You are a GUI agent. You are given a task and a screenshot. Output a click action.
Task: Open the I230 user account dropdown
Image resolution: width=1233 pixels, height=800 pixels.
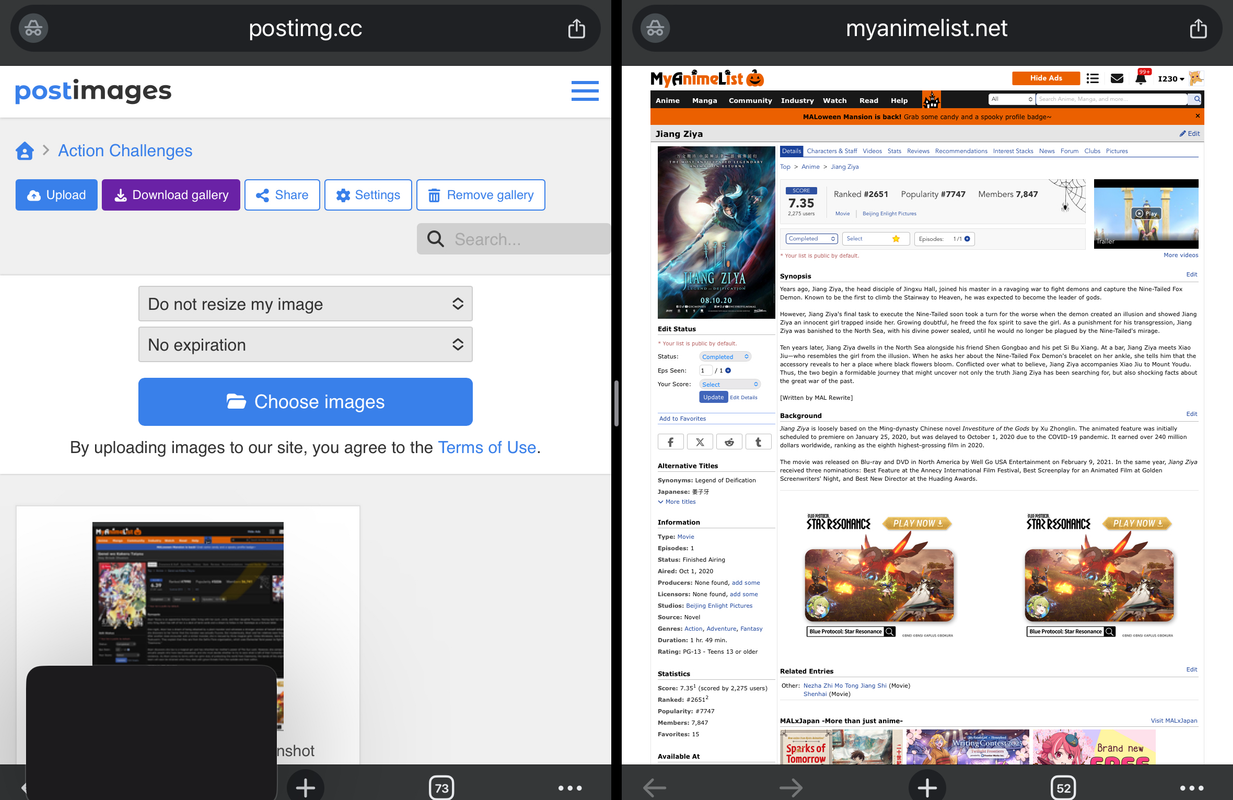click(x=1171, y=78)
